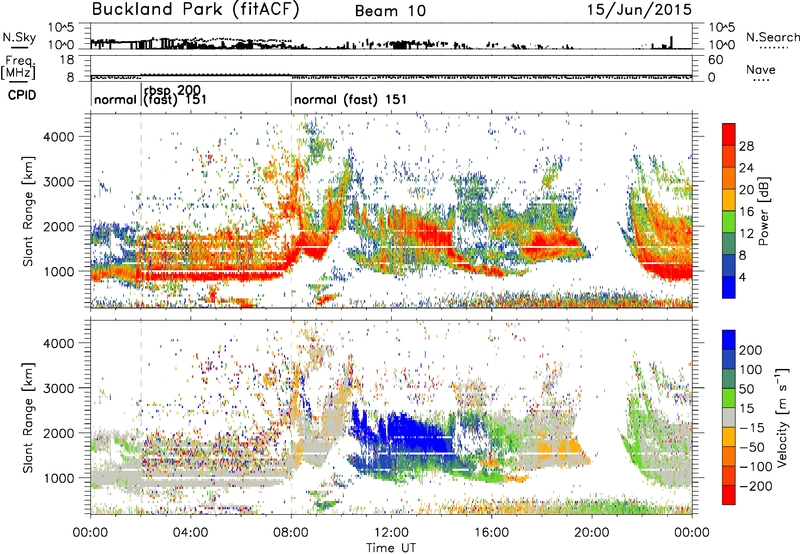Click the date '15/Jun/2015'
This screenshot has height=554, width=800.
(x=639, y=9)
